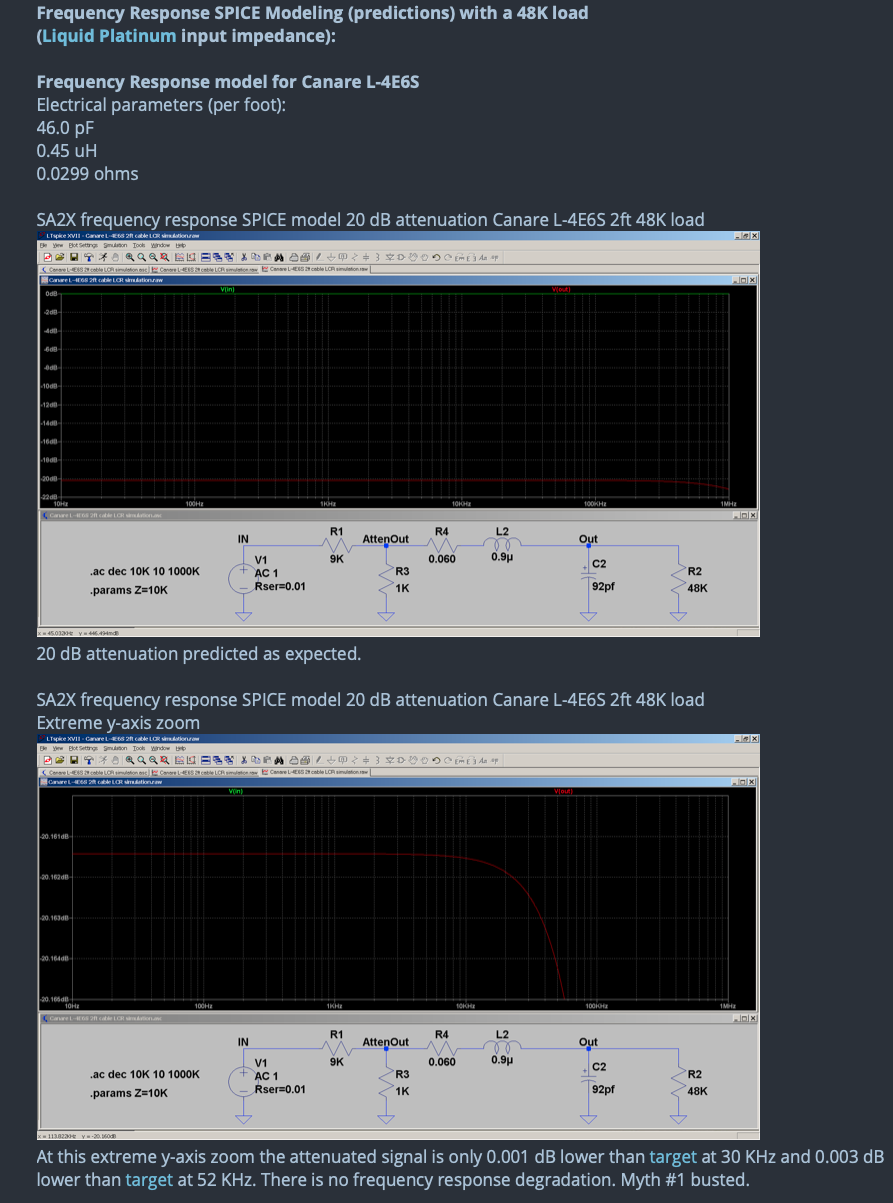Open Plot Settings menu in 20 dB screenshot
Screen dimensions: 893x1203
[x=83, y=245]
